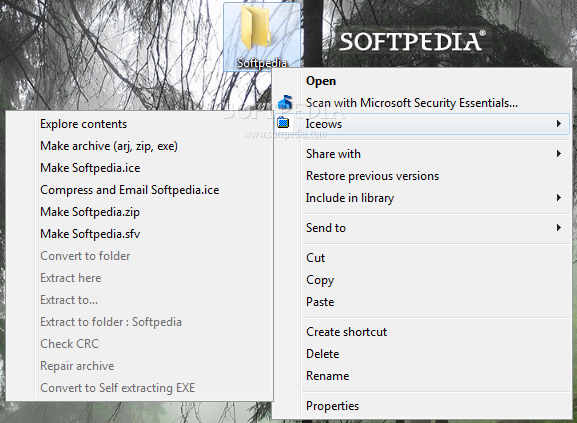Click the Iceows archive icon in menu
Image resolution: width=577 pixels, height=423 pixels.
(x=283, y=122)
